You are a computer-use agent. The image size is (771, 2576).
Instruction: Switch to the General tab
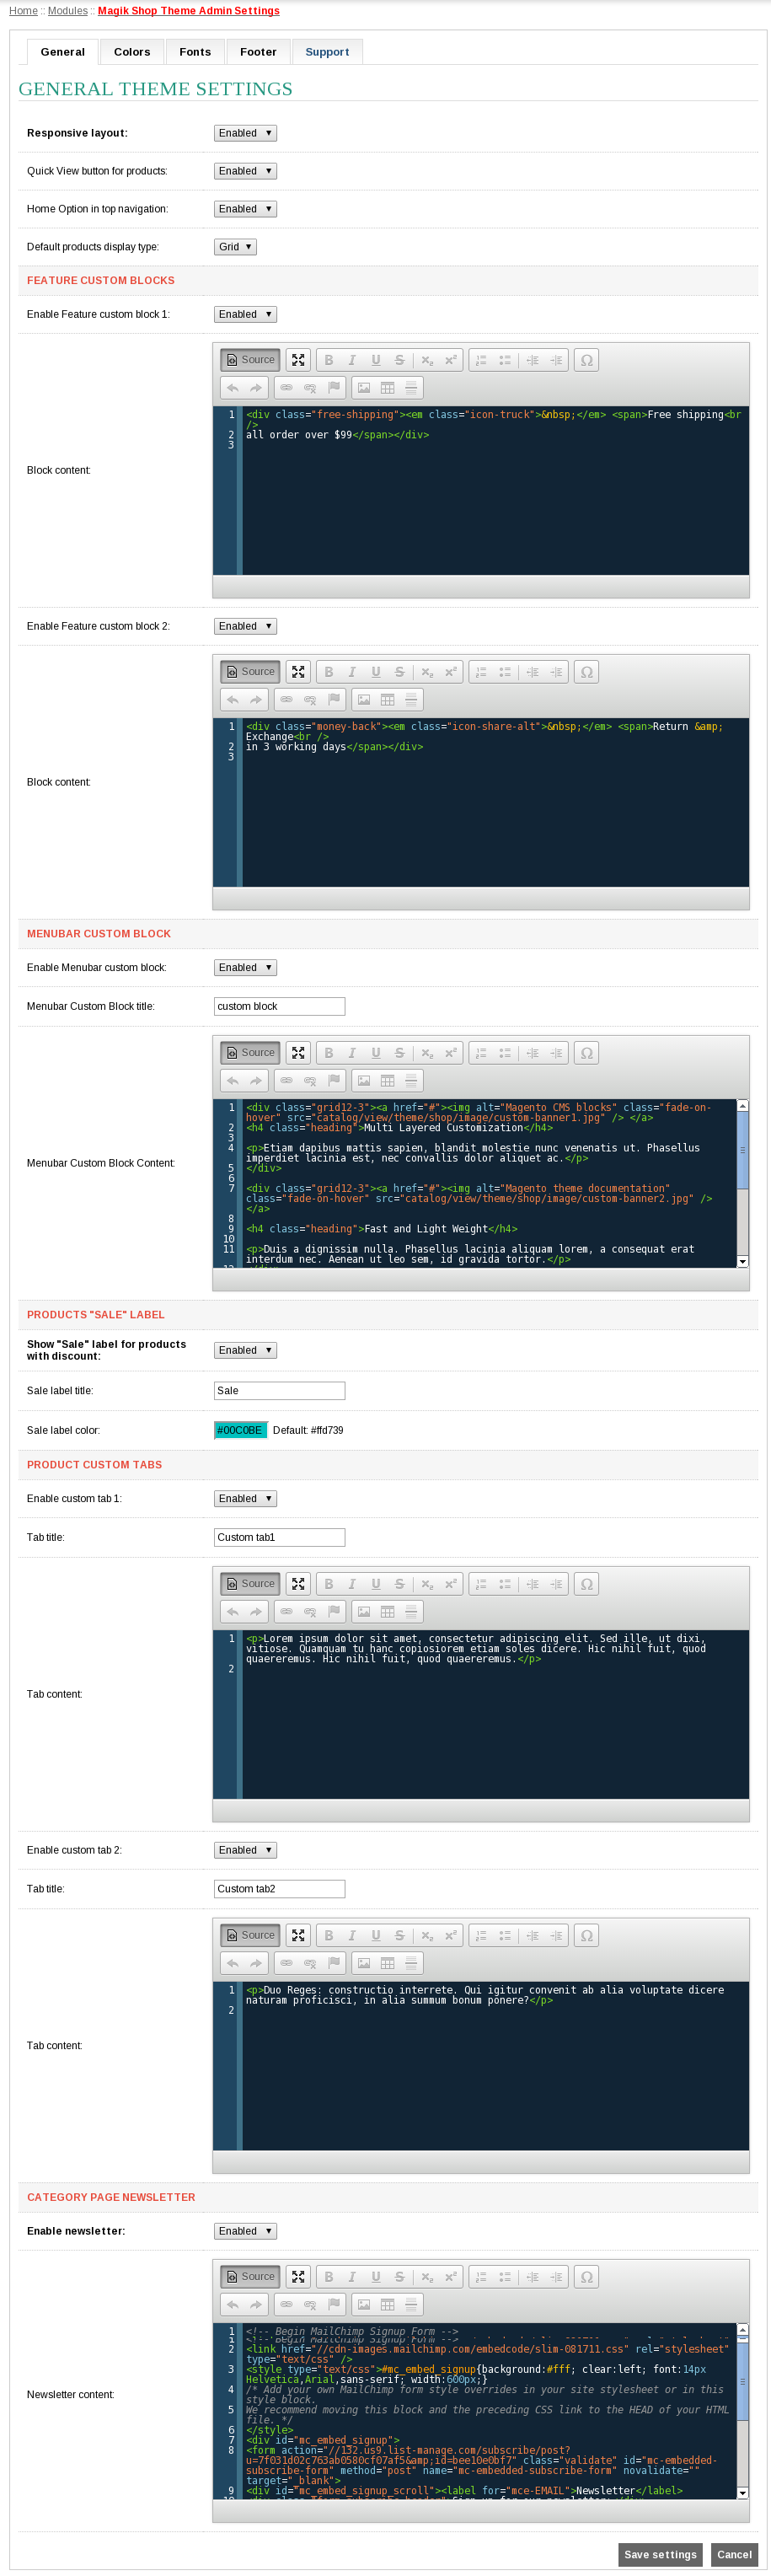point(62,52)
